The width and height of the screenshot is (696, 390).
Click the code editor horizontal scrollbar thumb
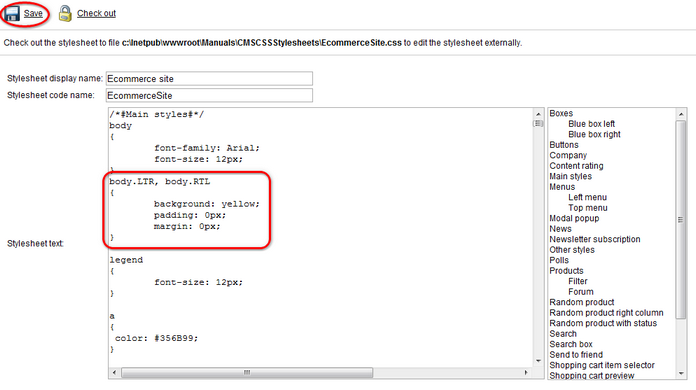coord(247,372)
